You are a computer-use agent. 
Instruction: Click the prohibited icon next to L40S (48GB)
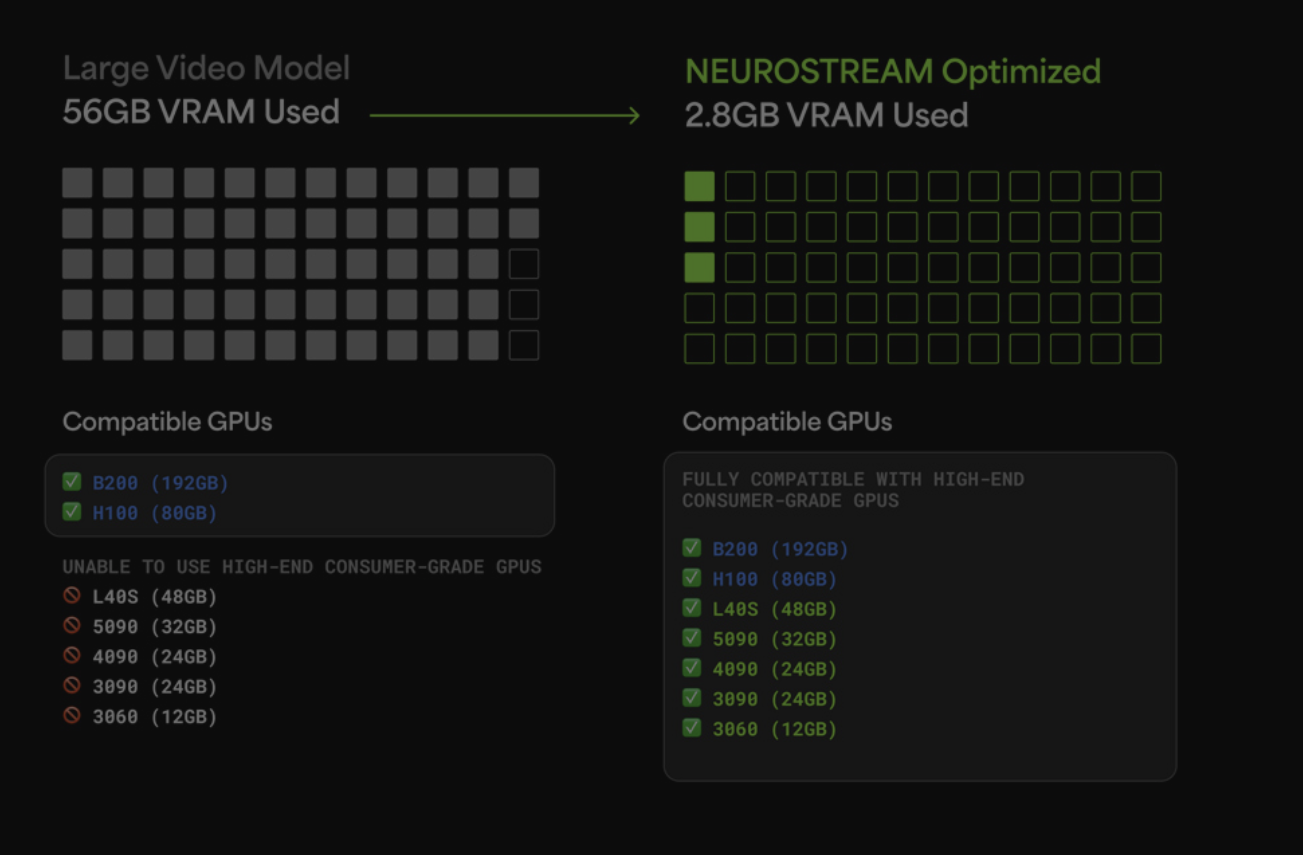[x=72, y=596]
